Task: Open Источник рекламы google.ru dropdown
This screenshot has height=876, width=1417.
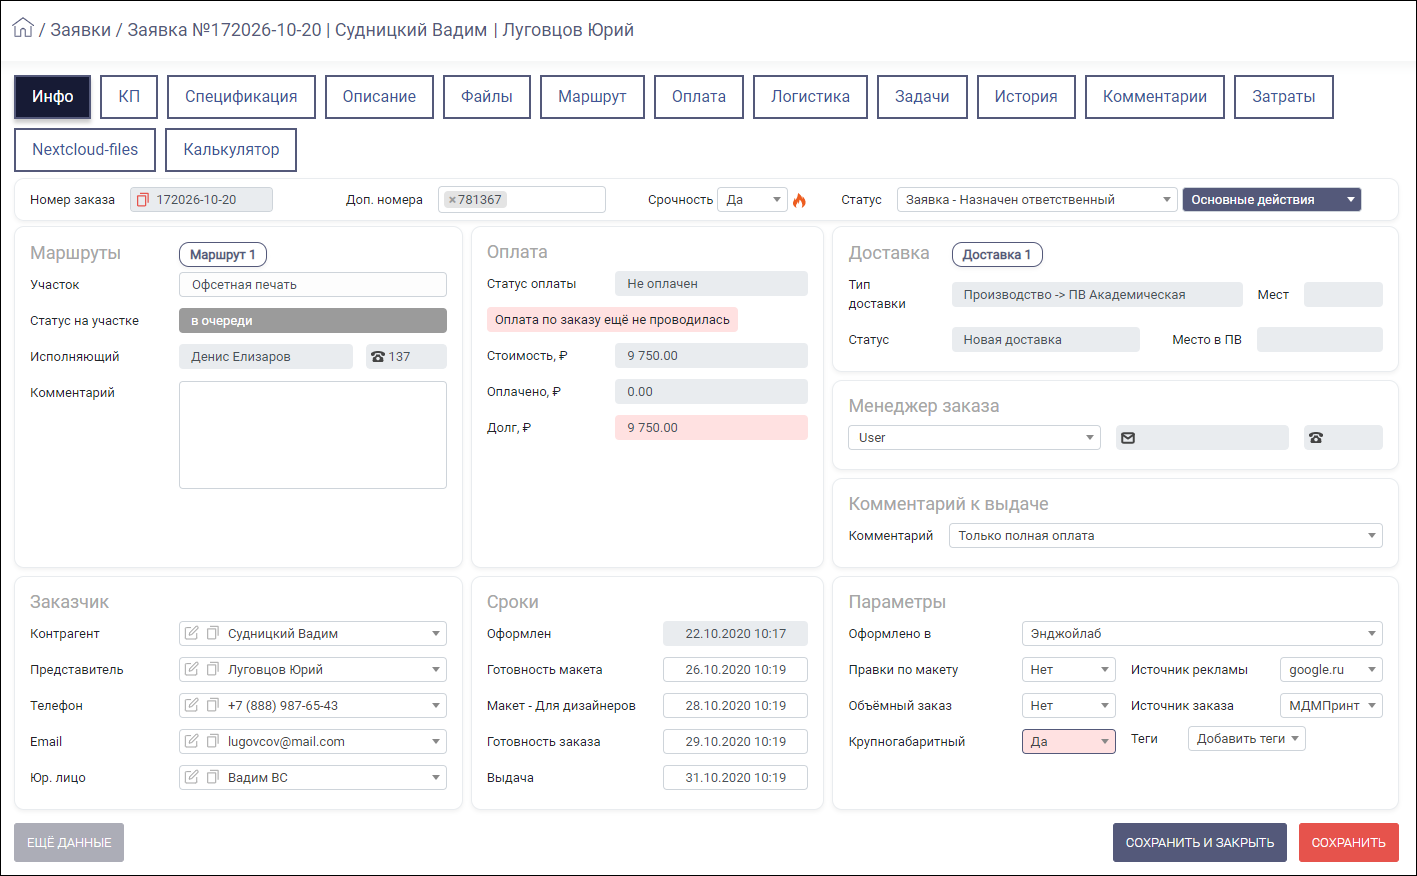Action: pyautogui.click(x=1331, y=670)
